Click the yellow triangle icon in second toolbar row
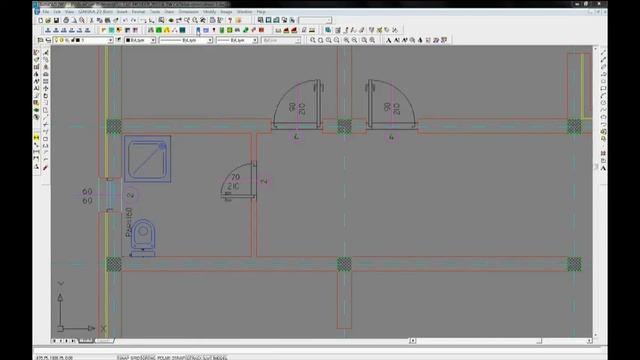This screenshot has width=640, height=360. [167, 30]
